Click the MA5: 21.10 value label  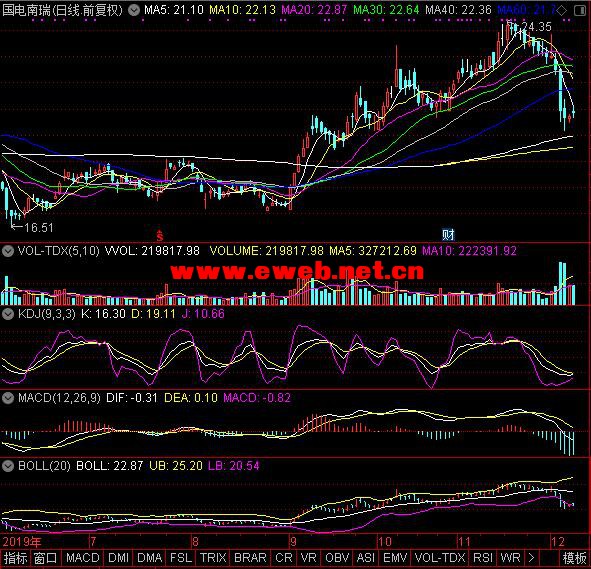coord(174,10)
